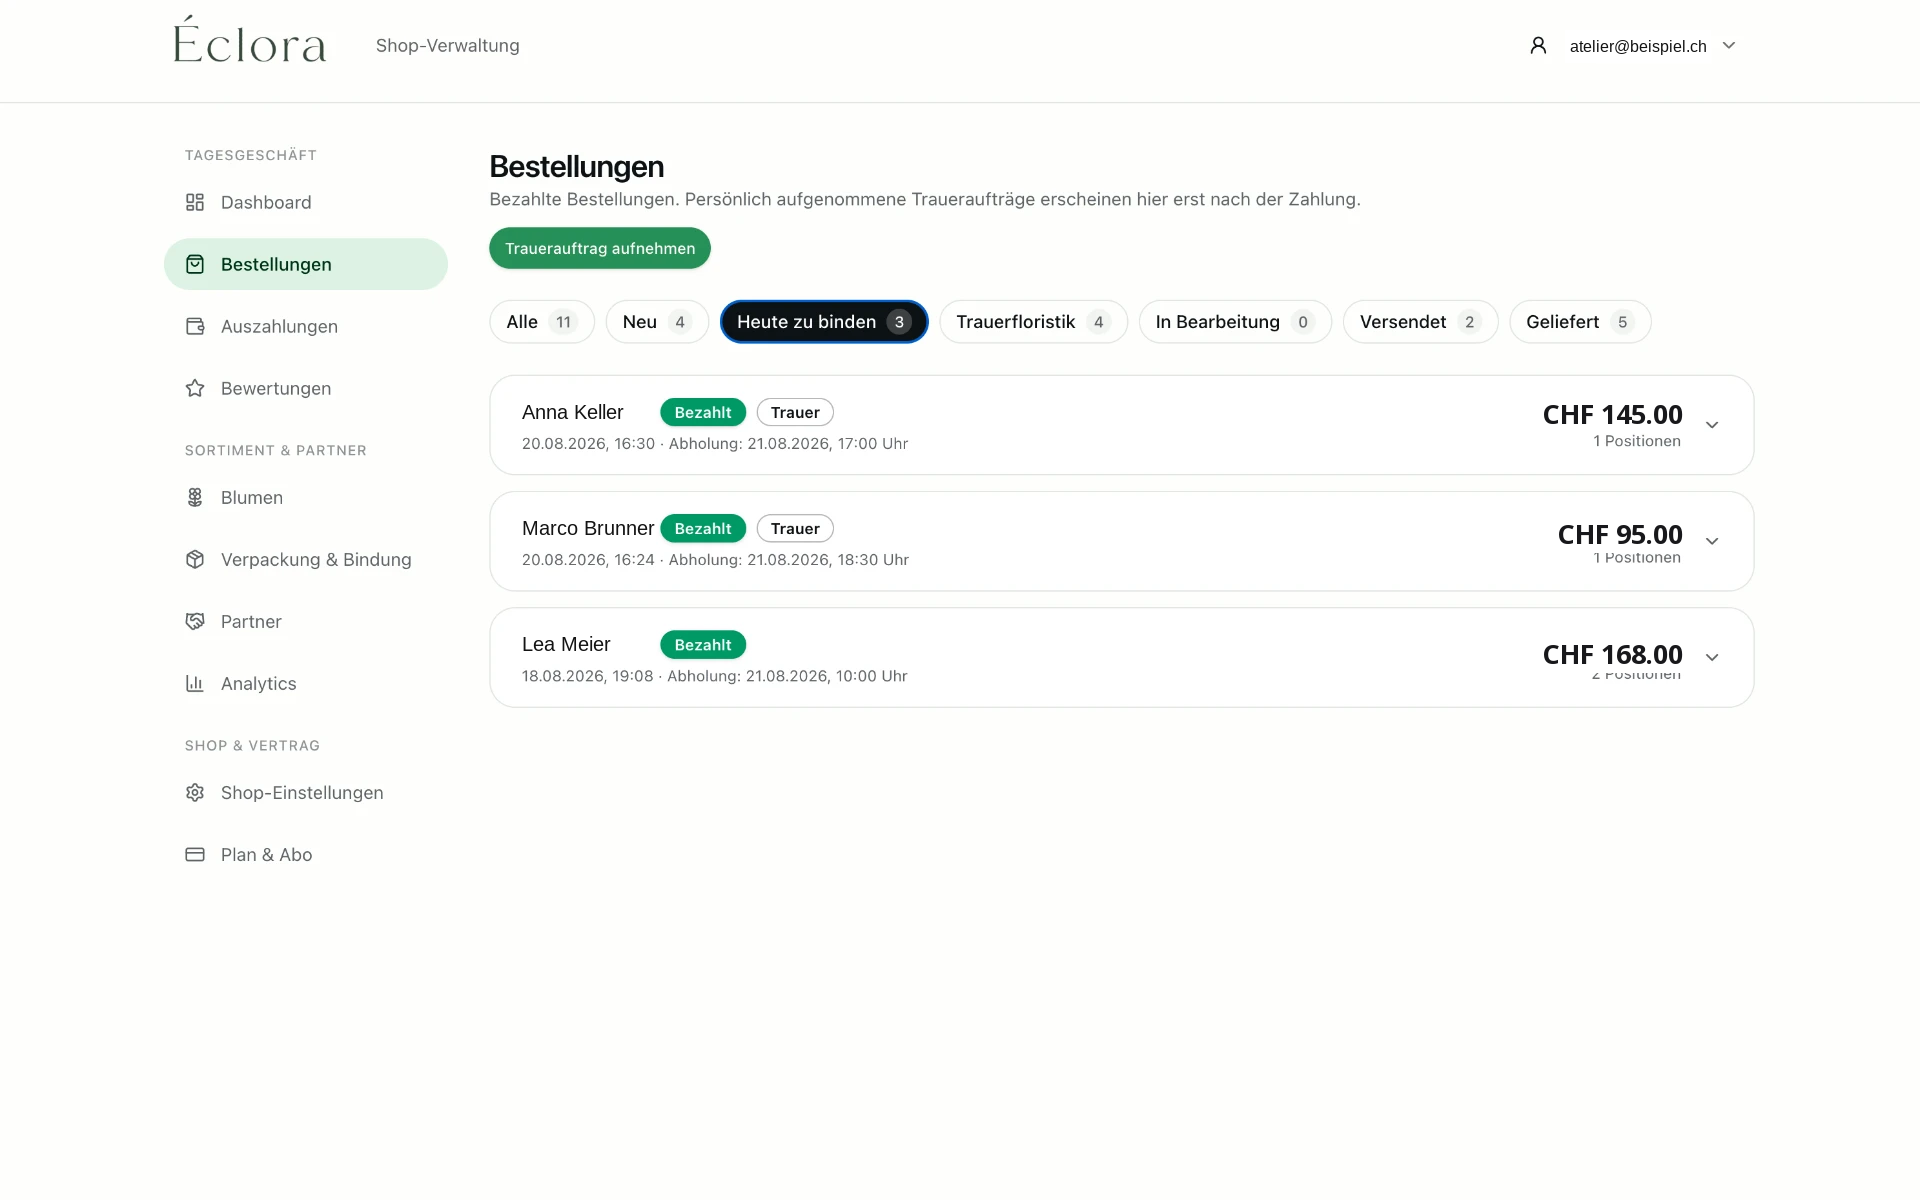Click the Shop-Einstellungen gear icon
Image resolution: width=1920 pixels, height=1200 pixels.
pyautogui.click(x=195, y=792)
